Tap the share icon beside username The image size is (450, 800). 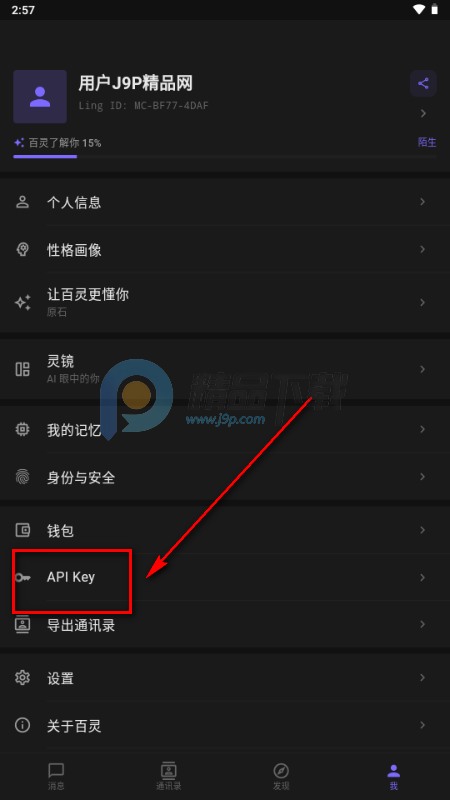(423, 83)
